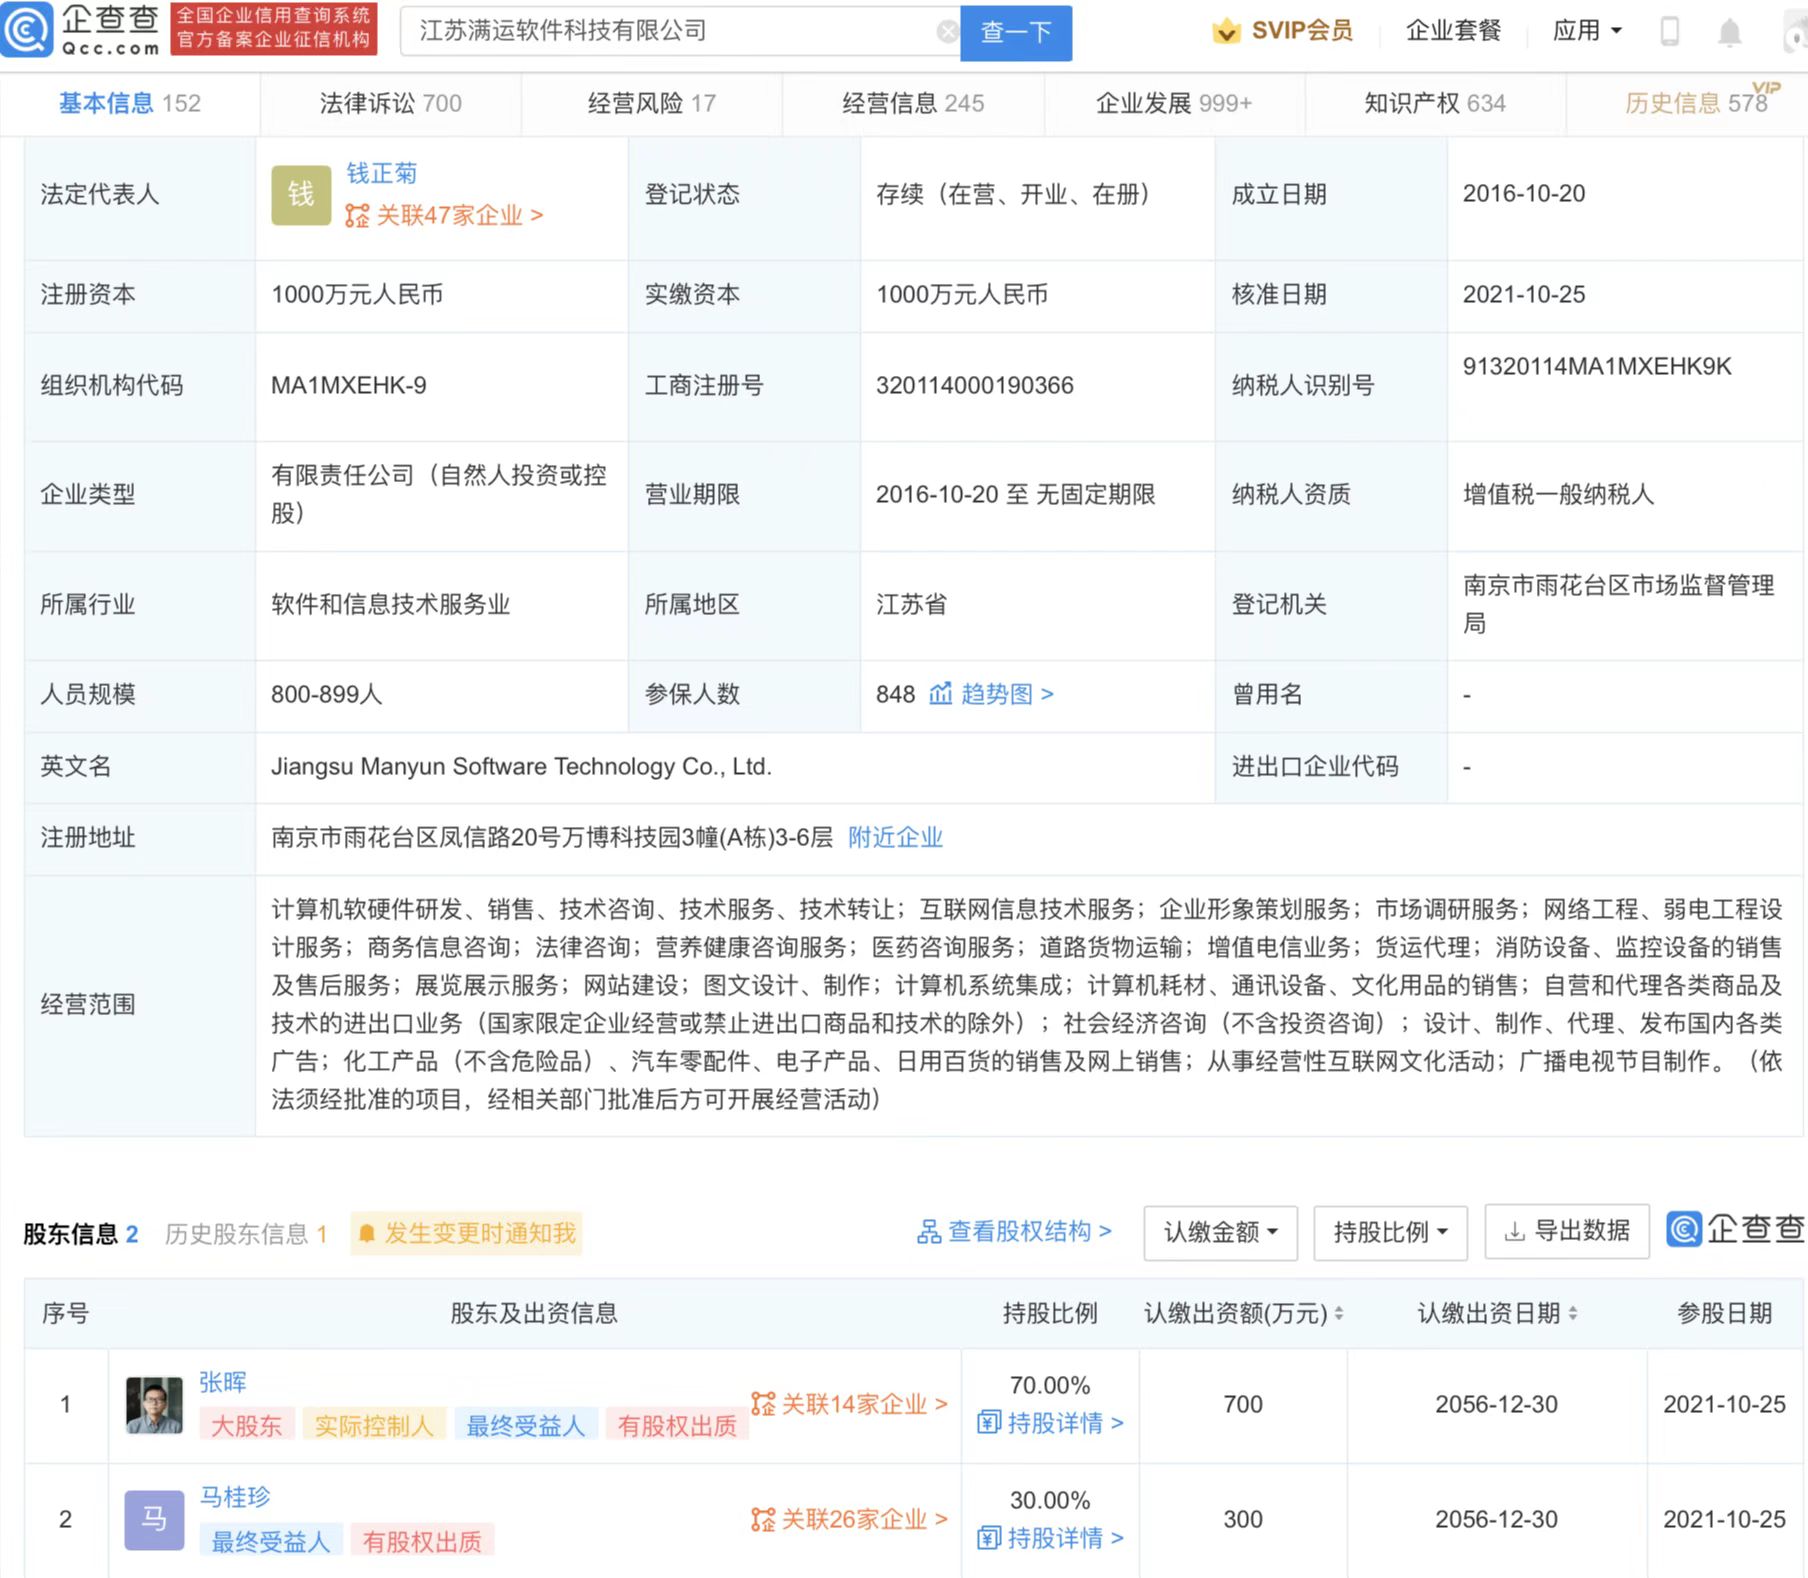
Task: Click the related-companies icon on 张晖's row
Action: pyautogui.click(x=763, y=1404)
